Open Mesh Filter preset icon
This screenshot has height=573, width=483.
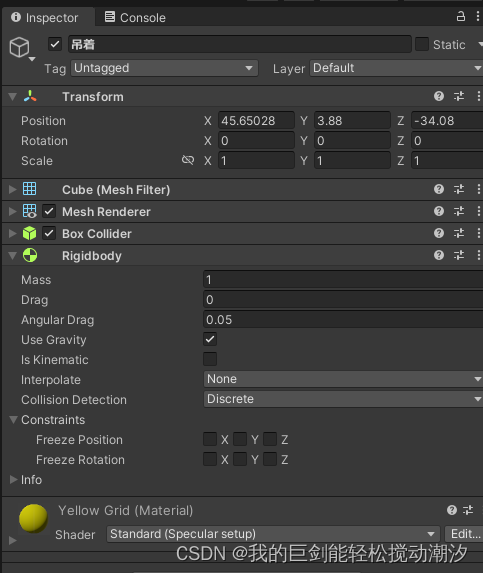pos(459,189)
